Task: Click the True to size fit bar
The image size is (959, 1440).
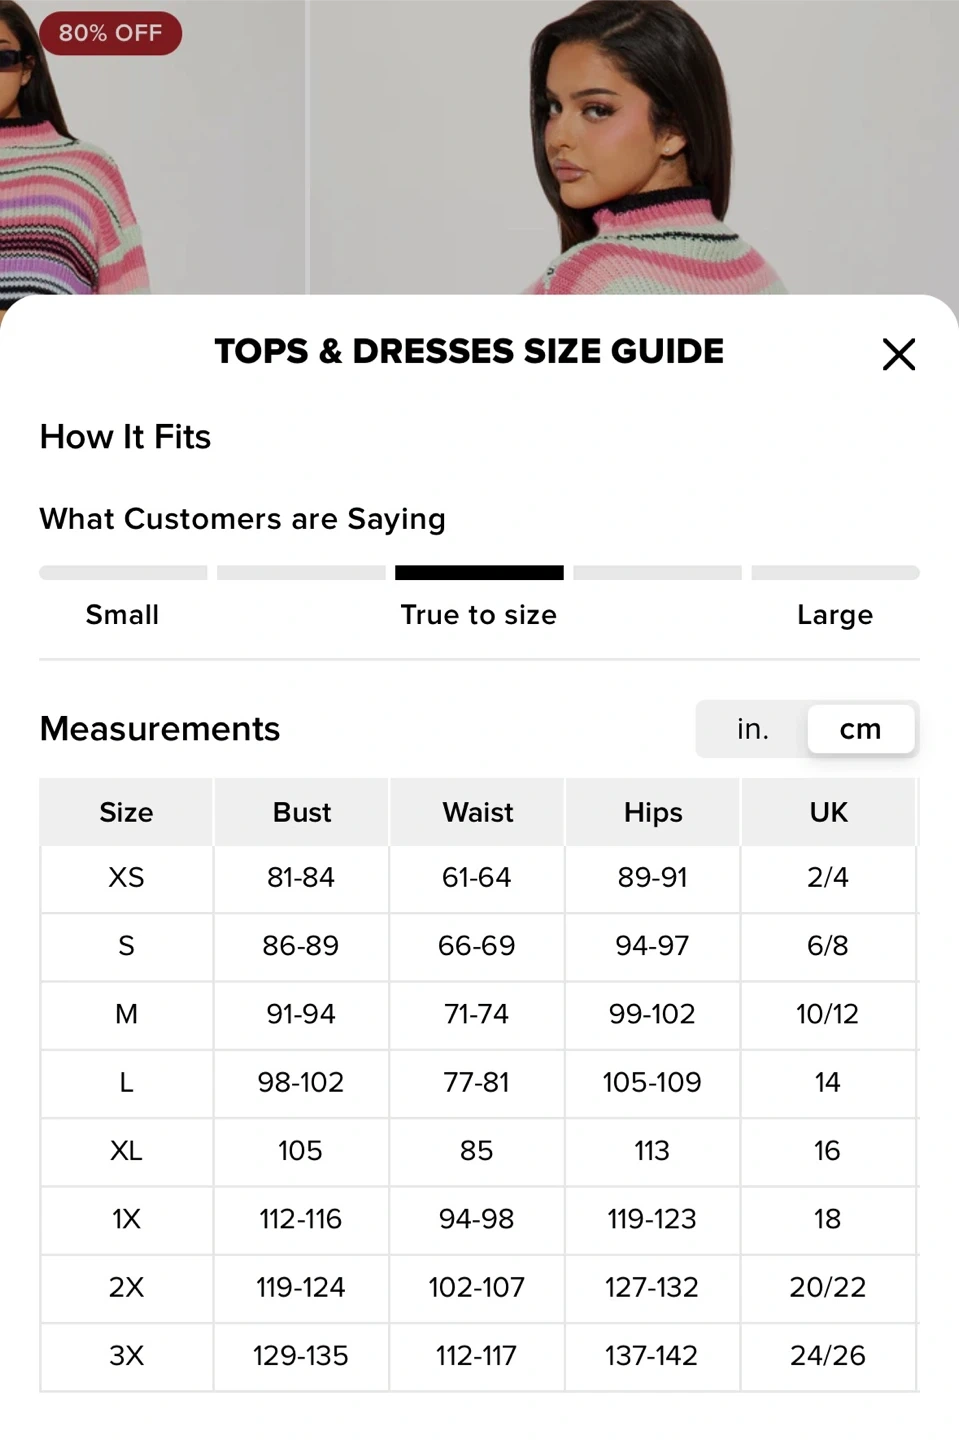Action: tap(479, 573)
